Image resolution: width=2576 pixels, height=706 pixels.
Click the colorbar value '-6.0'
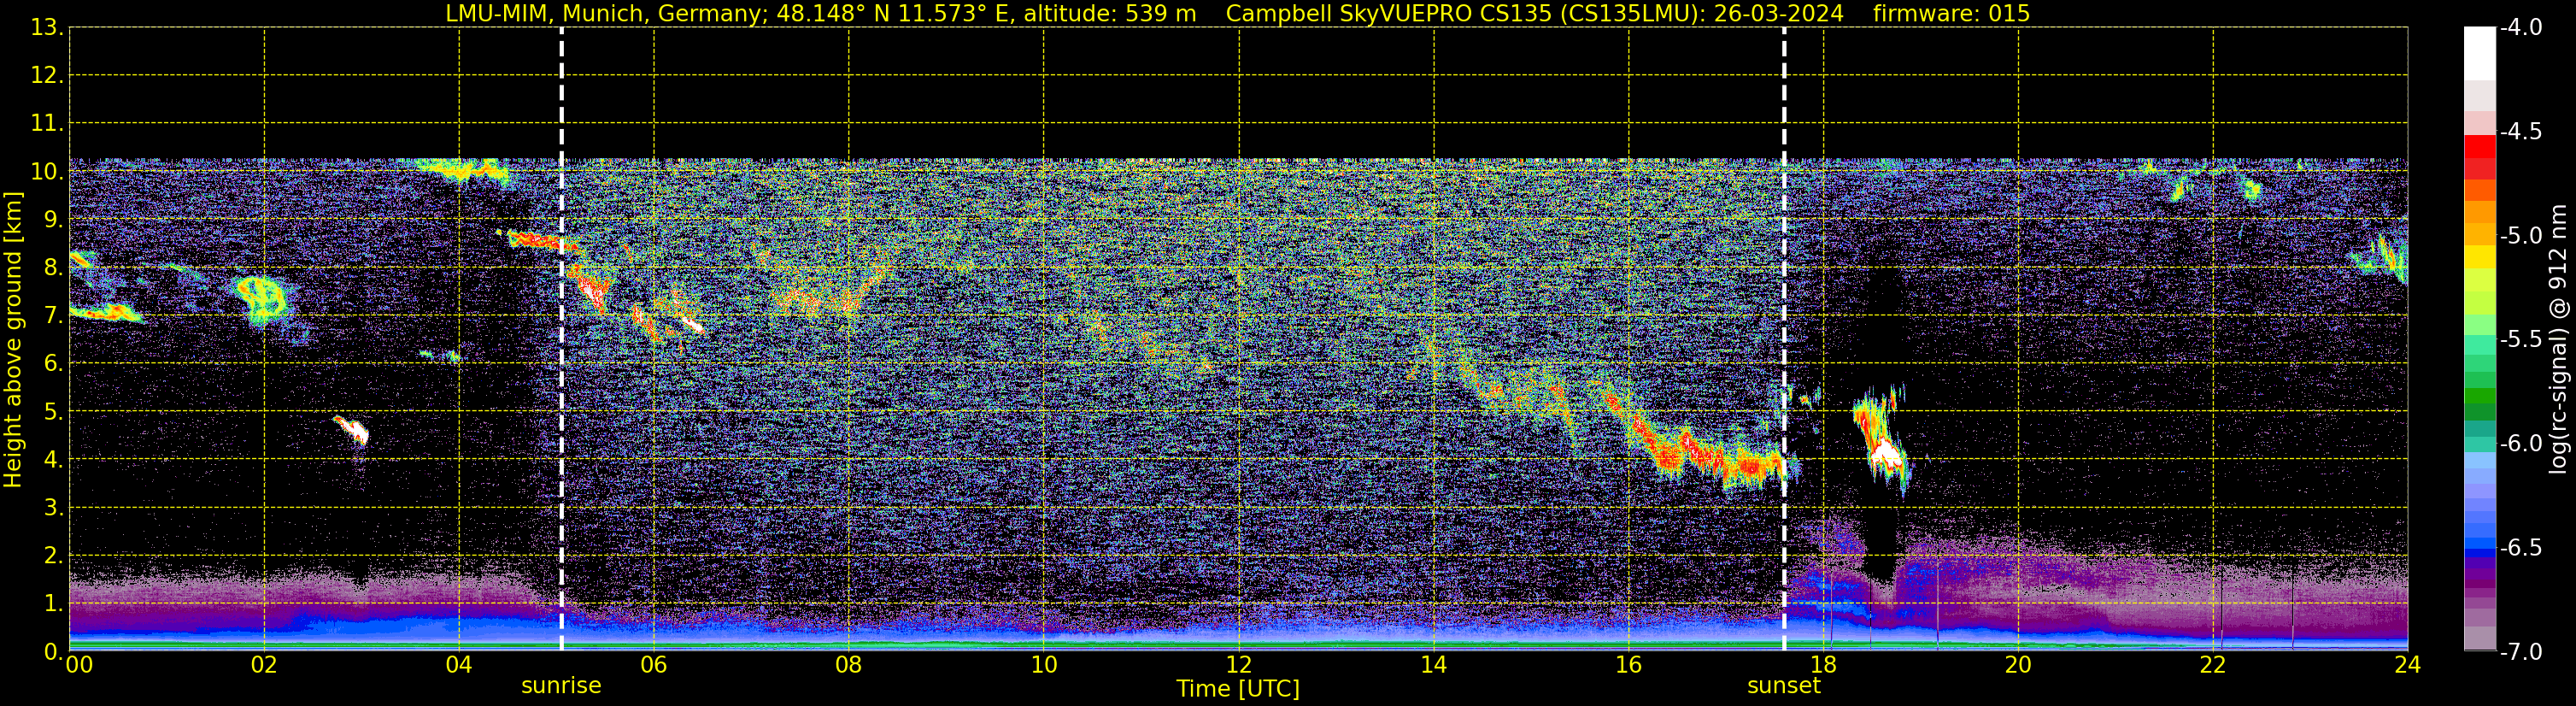coord(2521,444)
